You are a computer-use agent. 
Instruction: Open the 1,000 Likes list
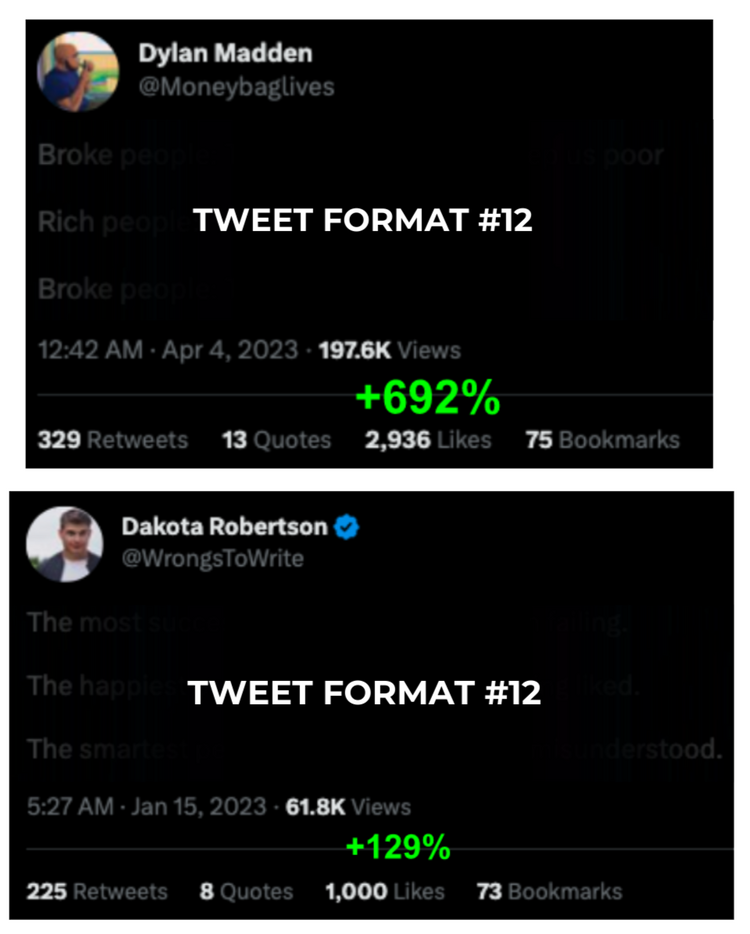coord(385,892)
